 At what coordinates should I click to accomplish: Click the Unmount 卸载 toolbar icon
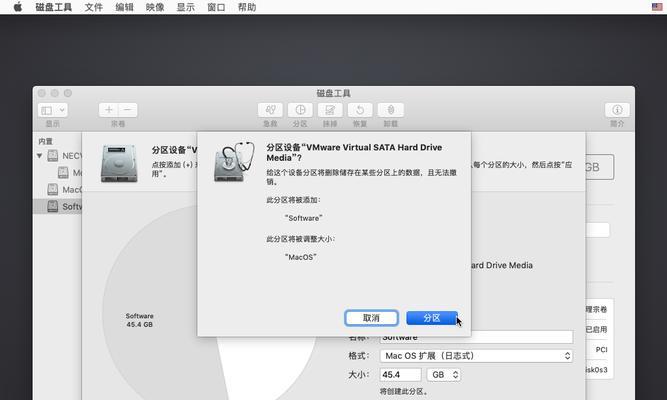point(391,110)
